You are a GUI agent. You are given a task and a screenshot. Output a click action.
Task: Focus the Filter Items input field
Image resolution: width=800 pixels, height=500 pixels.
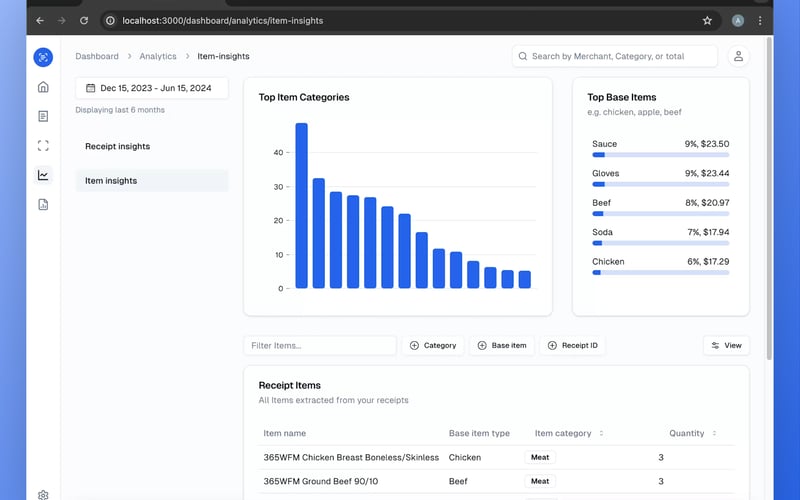pos(320,345)
